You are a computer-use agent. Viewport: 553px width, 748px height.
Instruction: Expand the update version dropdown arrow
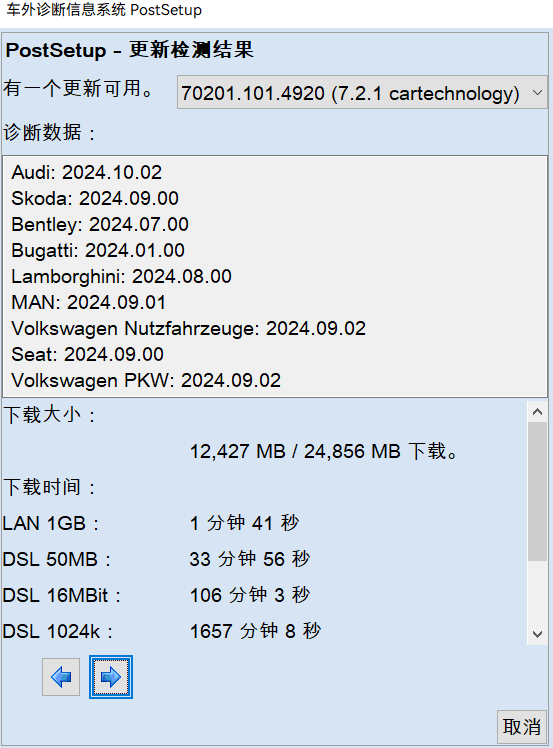(x=537, y=93)
